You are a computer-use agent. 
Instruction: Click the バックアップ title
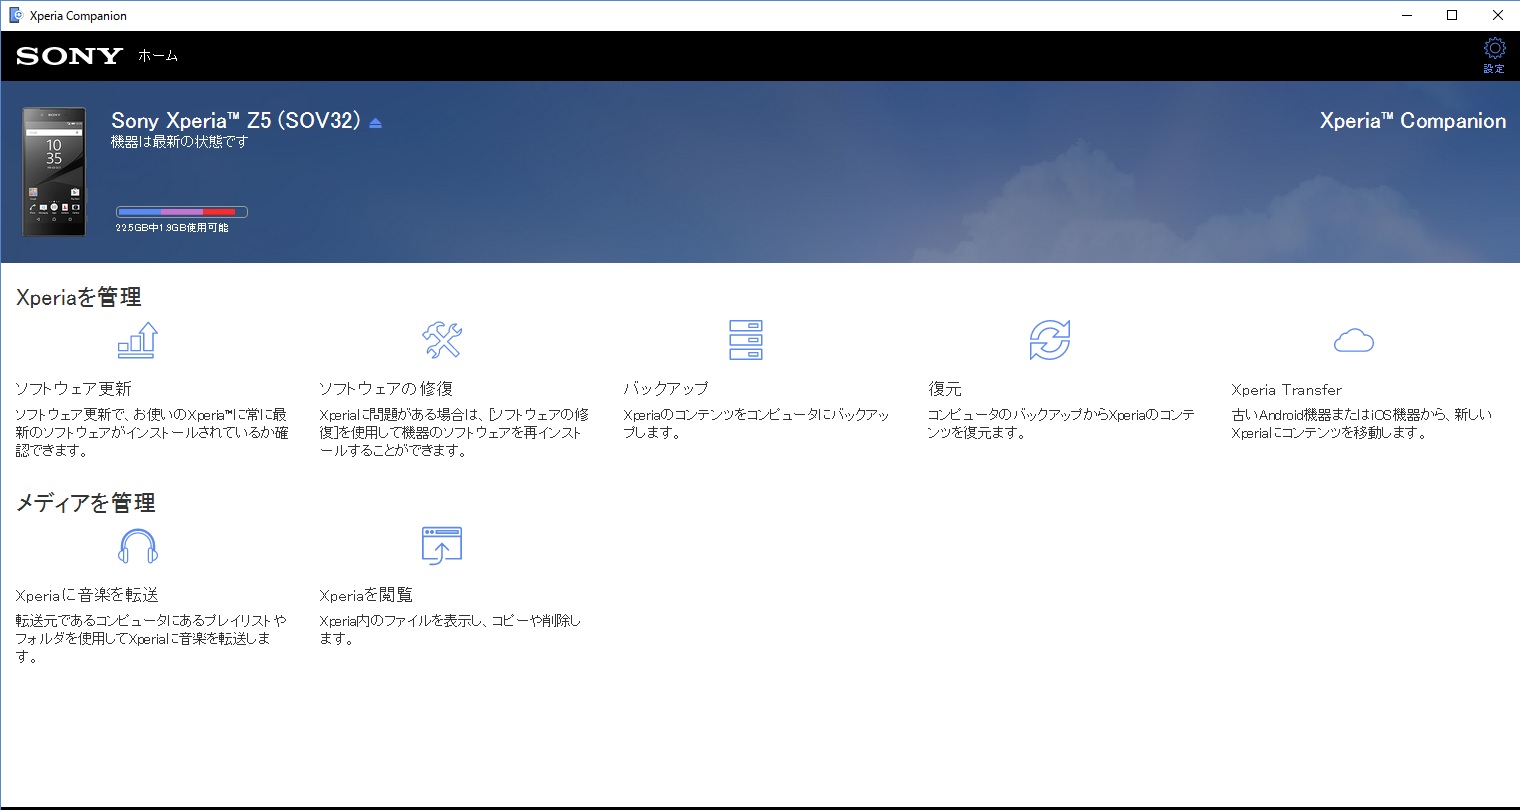(666, 389)
